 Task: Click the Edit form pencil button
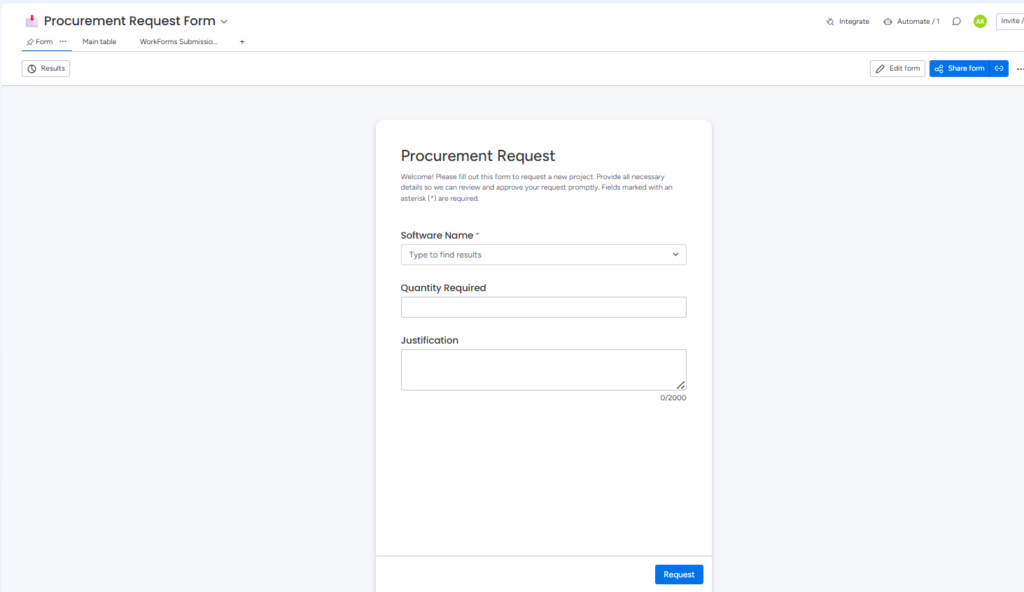click(897, 68)
